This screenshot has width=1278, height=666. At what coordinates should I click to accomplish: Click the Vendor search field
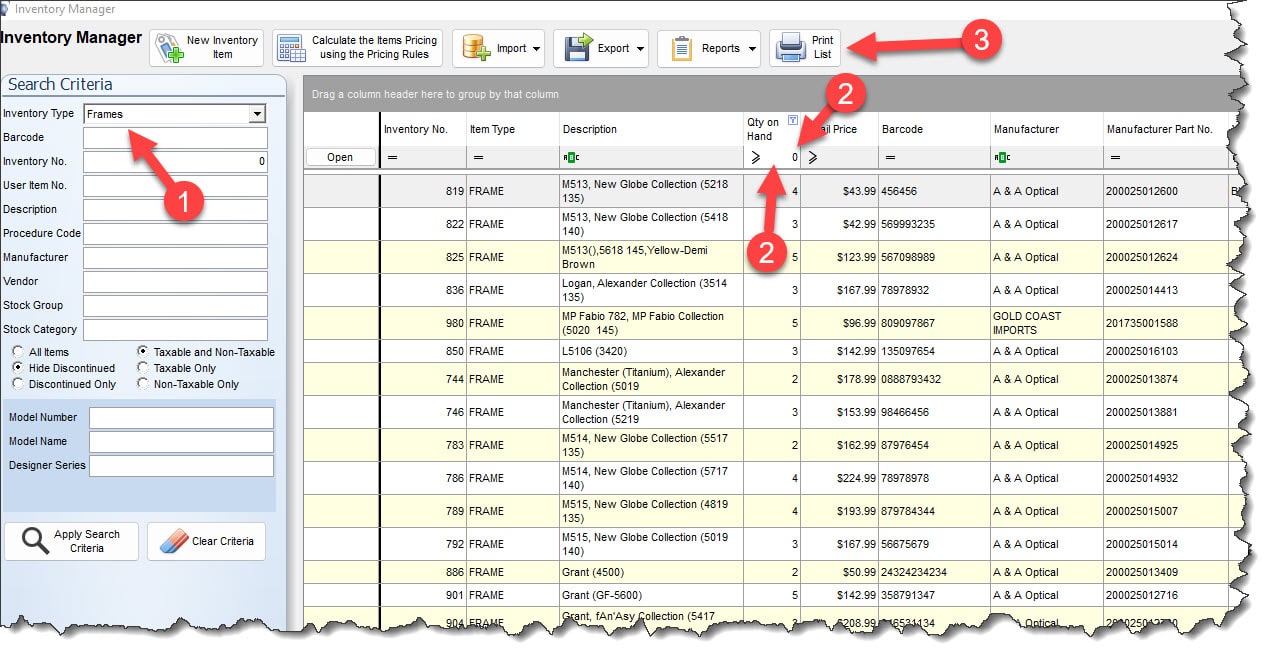coord(175,282)
